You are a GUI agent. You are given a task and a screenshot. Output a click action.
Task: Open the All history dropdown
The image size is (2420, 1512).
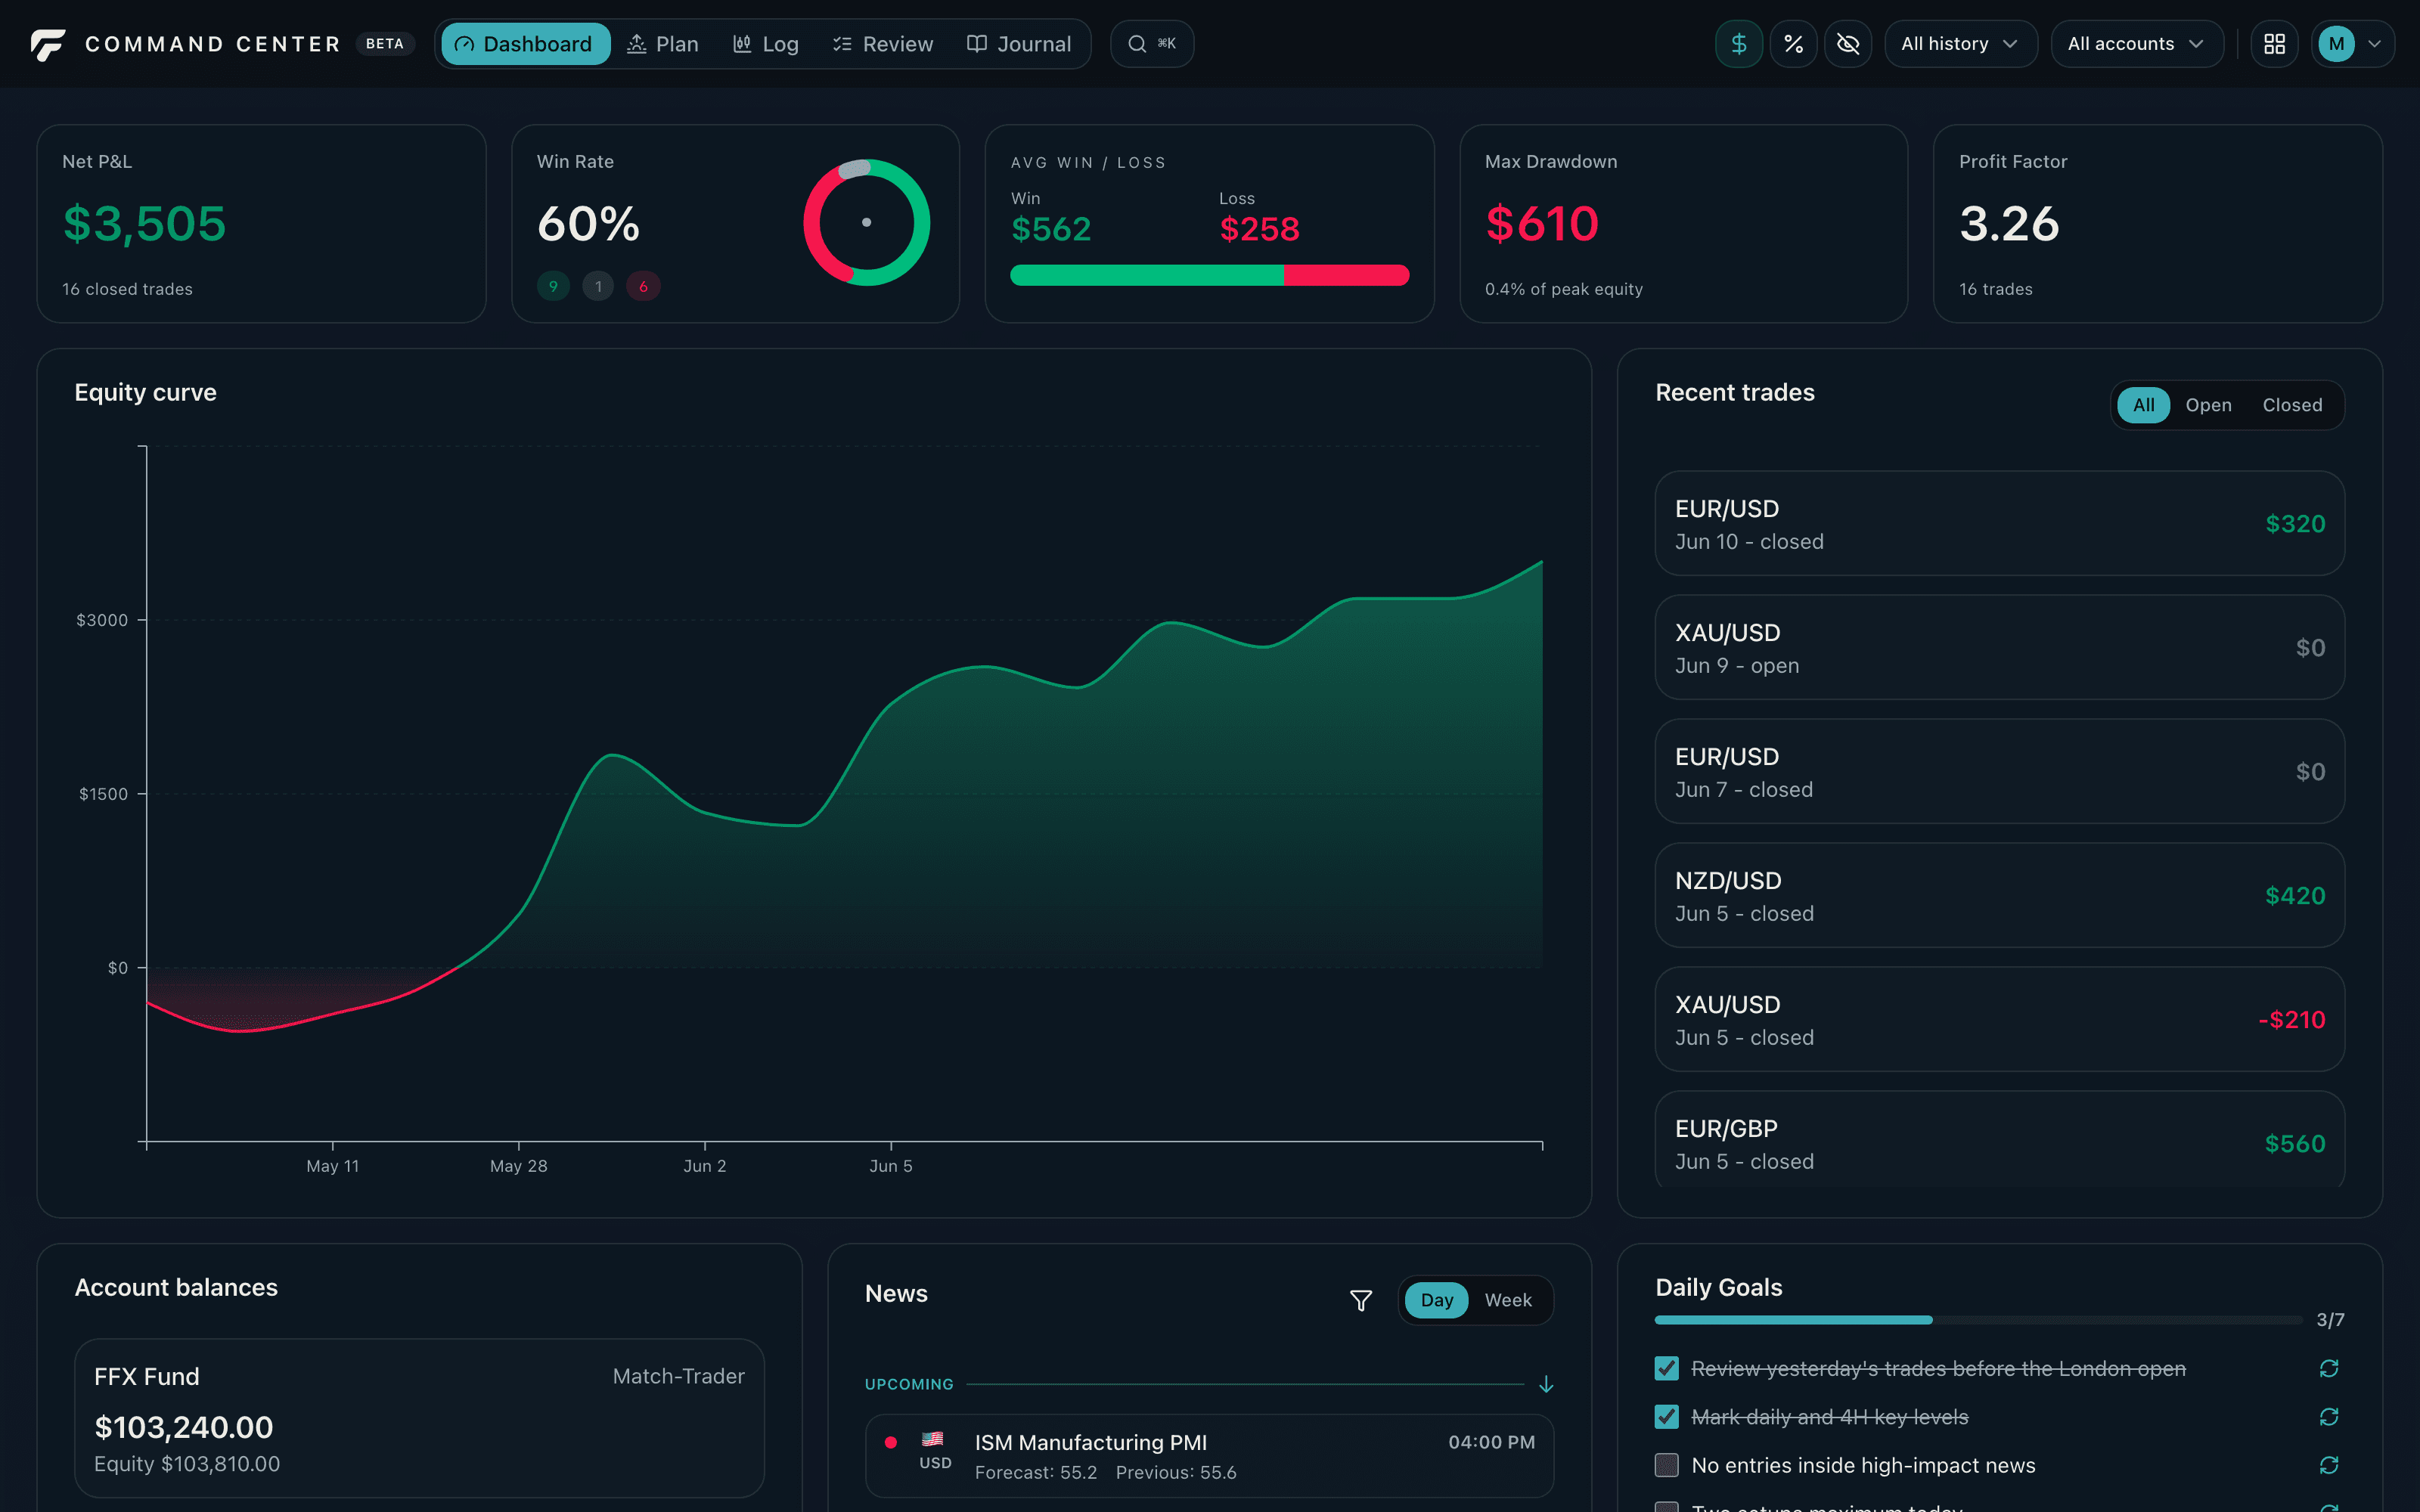pos(1960,44)
